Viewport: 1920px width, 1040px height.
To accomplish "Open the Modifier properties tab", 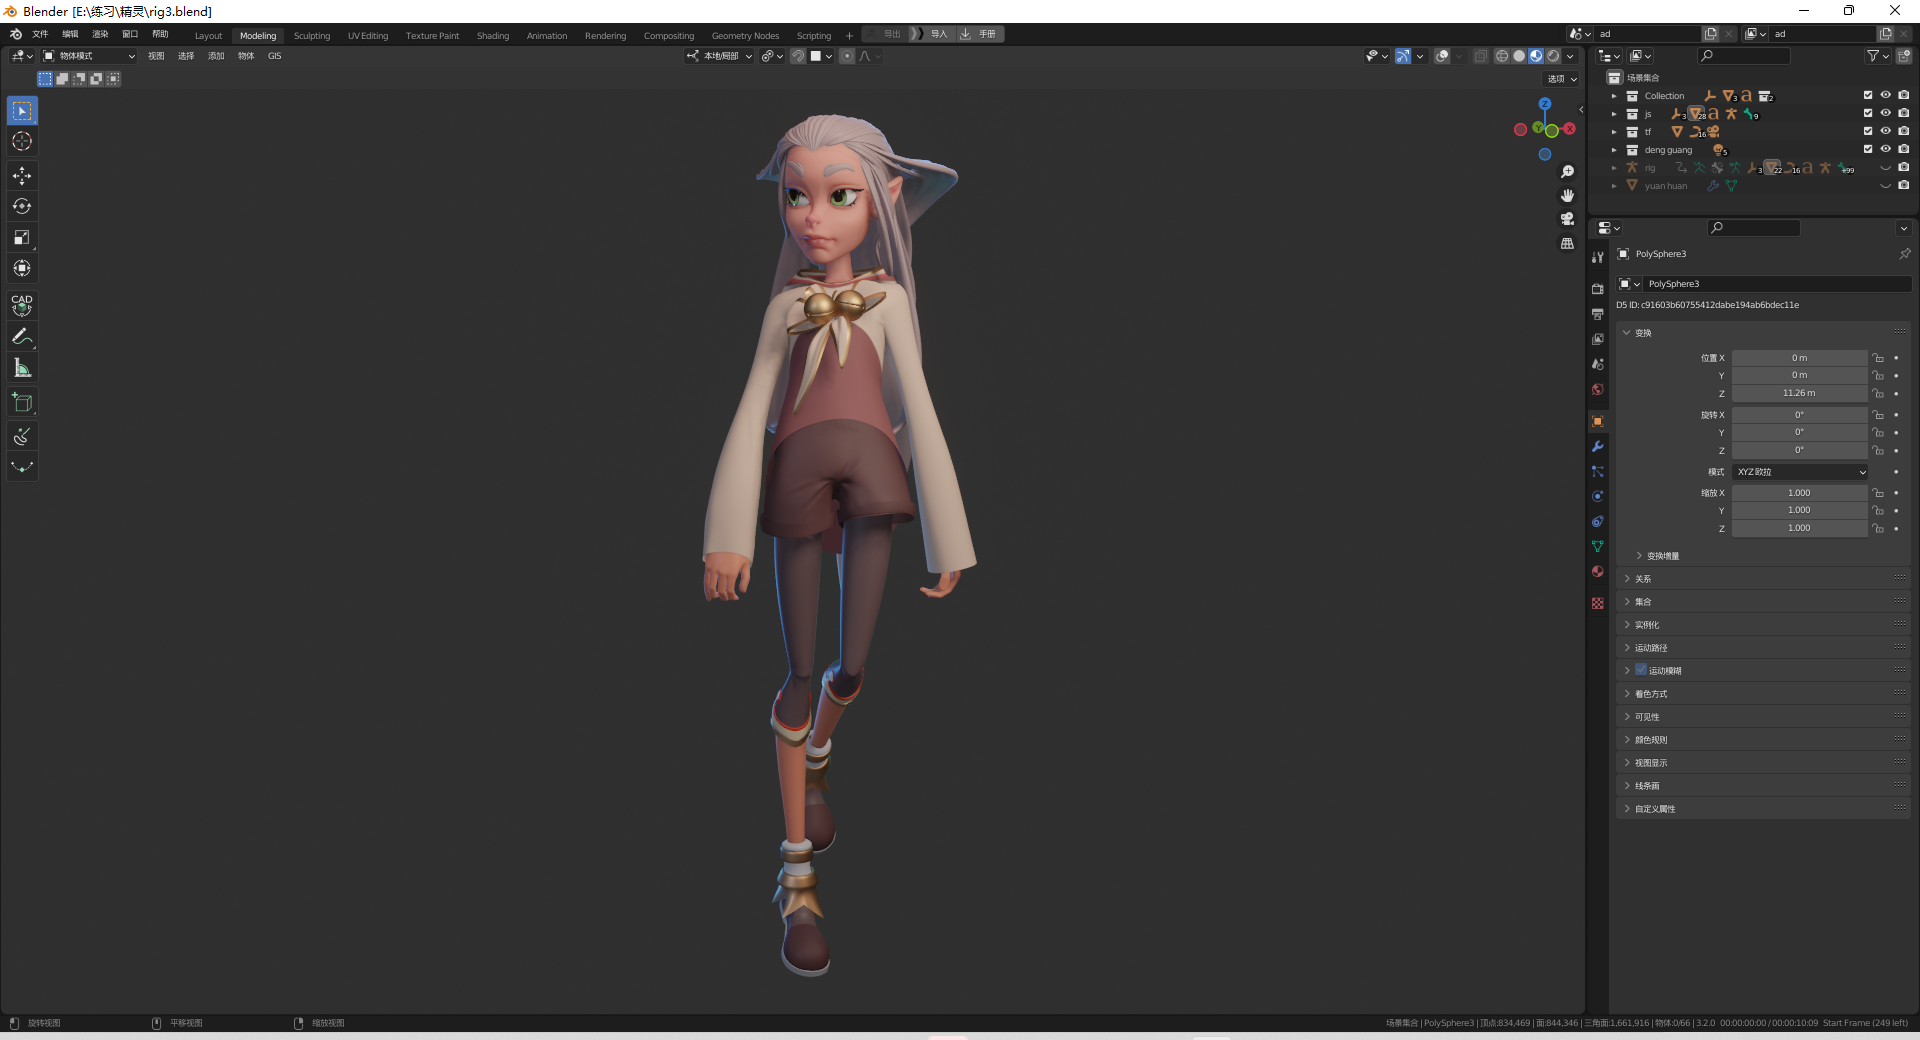I will tap(1597, 447).
